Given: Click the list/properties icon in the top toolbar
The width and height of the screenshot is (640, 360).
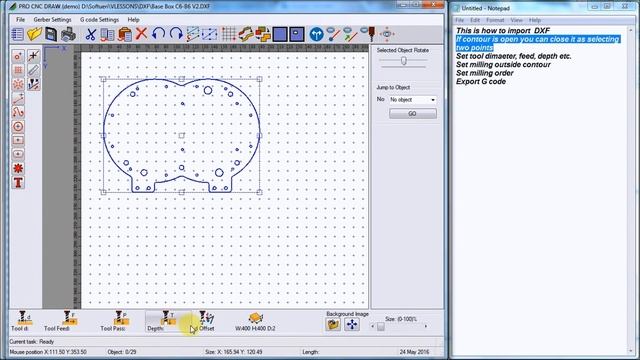Looking at the screenshot, I should point(18,34).
